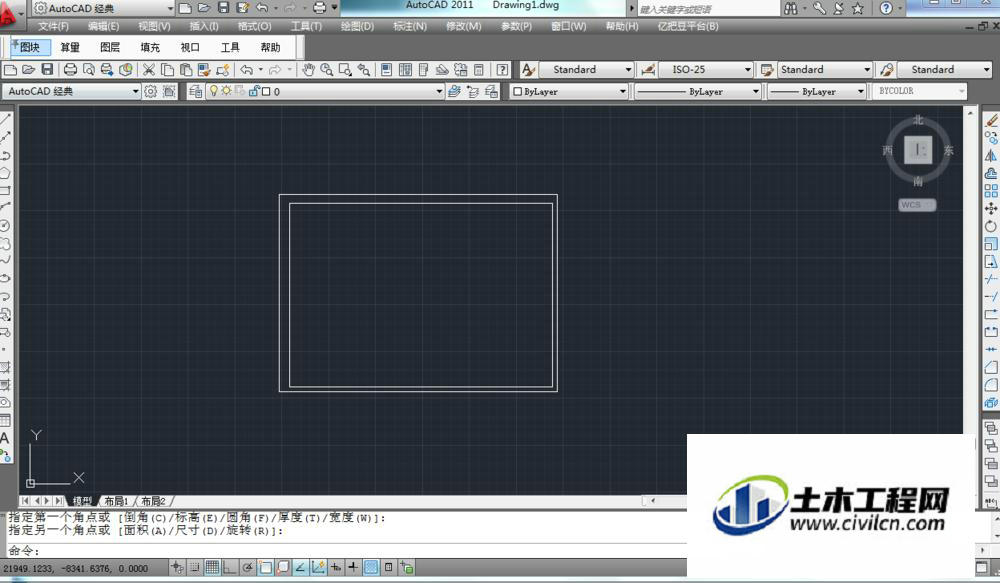The width and height of the screenshot is (1000, 583).
Task: Select the Move tool in modify toolbar
Action: [990, 208]
